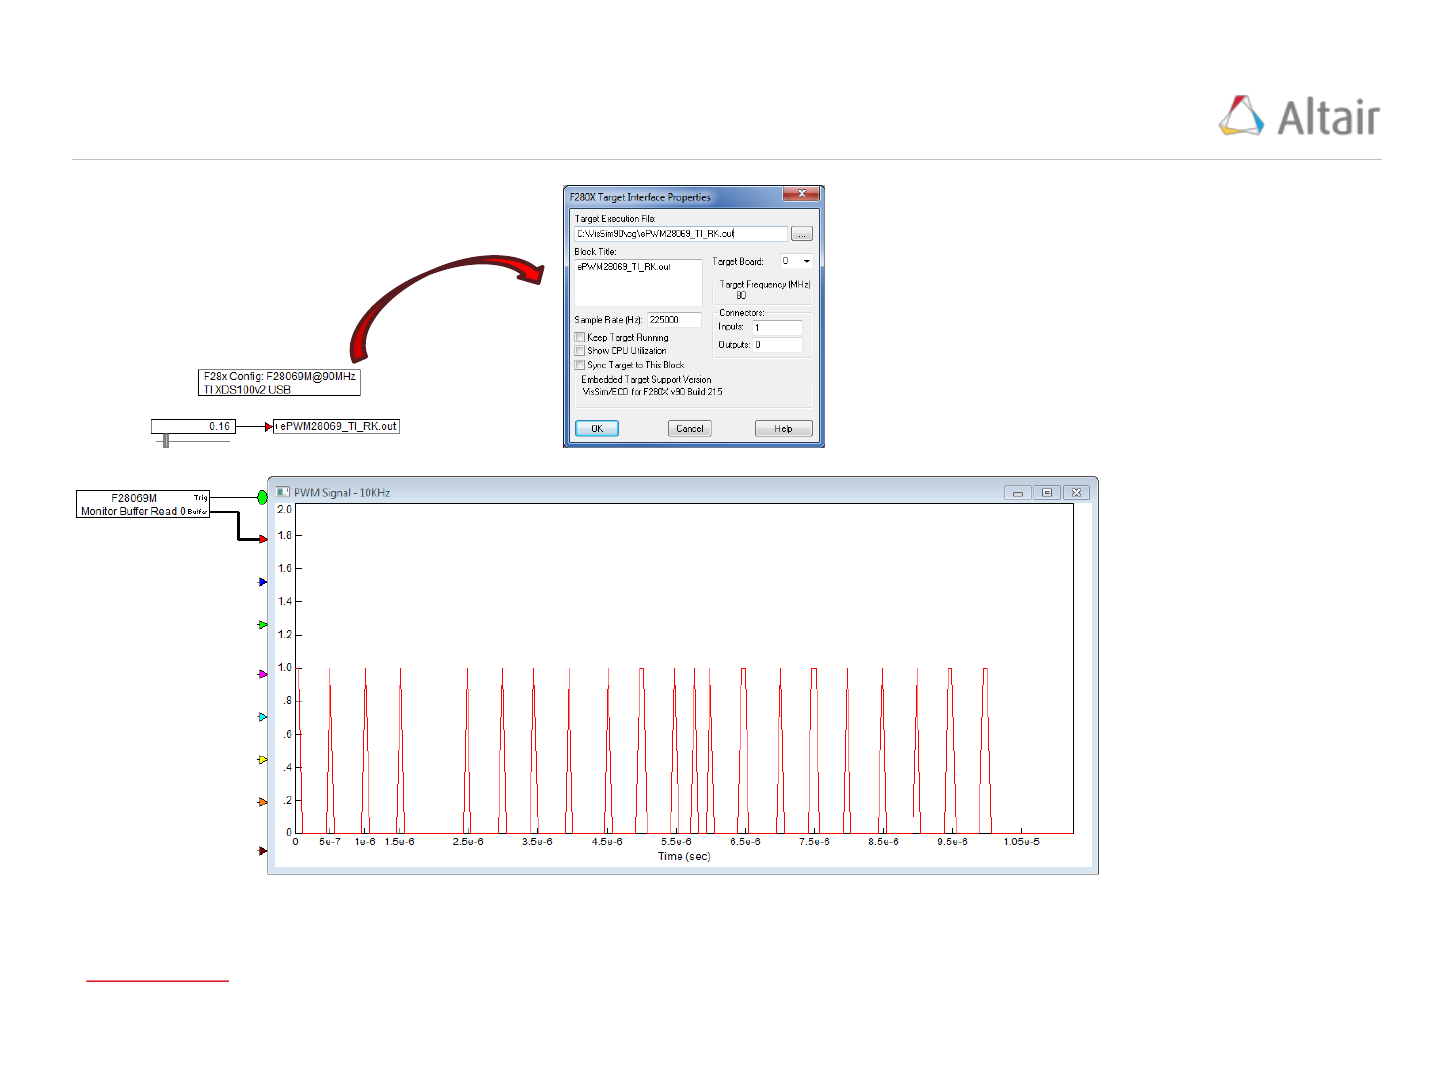Click the Altair logo
The height and width of the screenshot is (1080, 1440).
click(x=1299, y=117)
